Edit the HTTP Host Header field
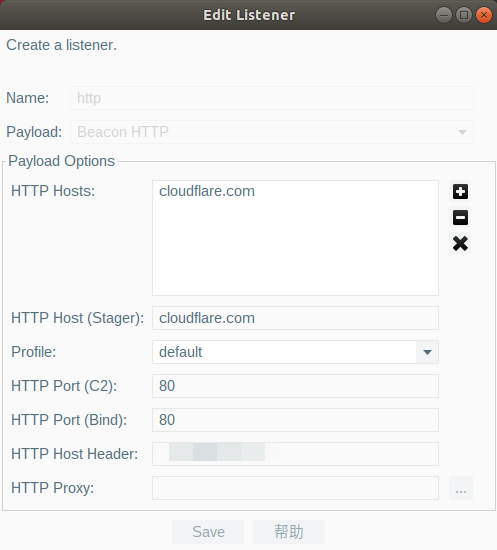Image resolution: width=497 pixels, height=550 pixels. click(295, 454)
